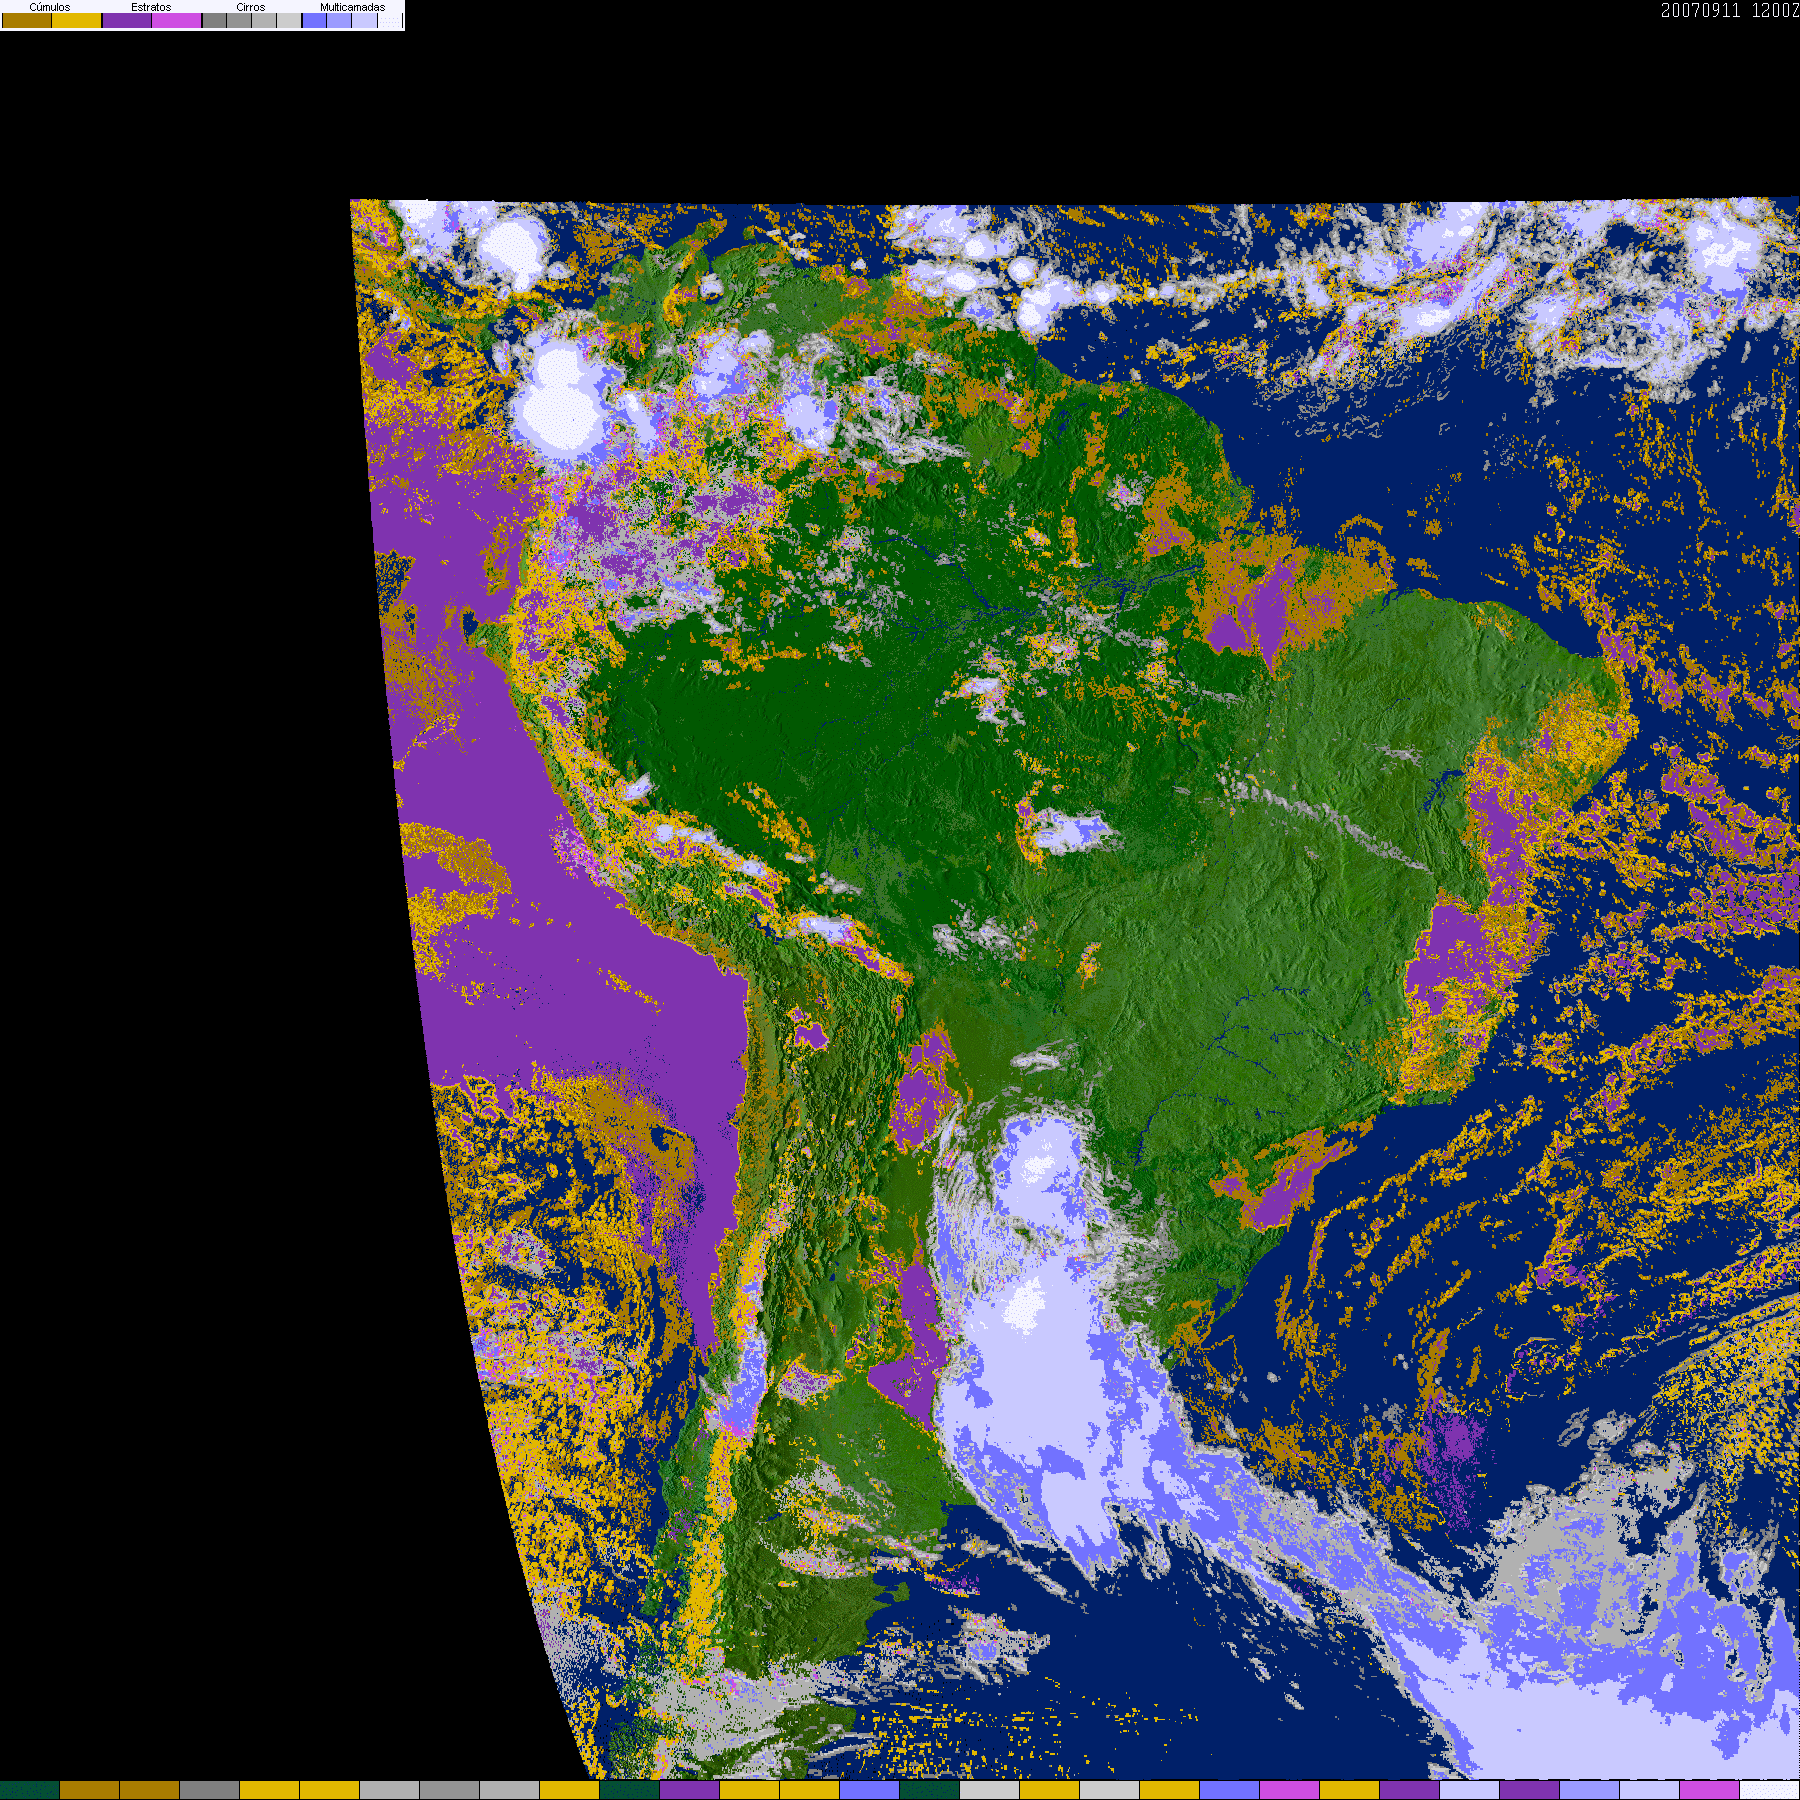Click the Estratos legend label
Viewport: 1800px width, 1800px height.
coord(151,7)
